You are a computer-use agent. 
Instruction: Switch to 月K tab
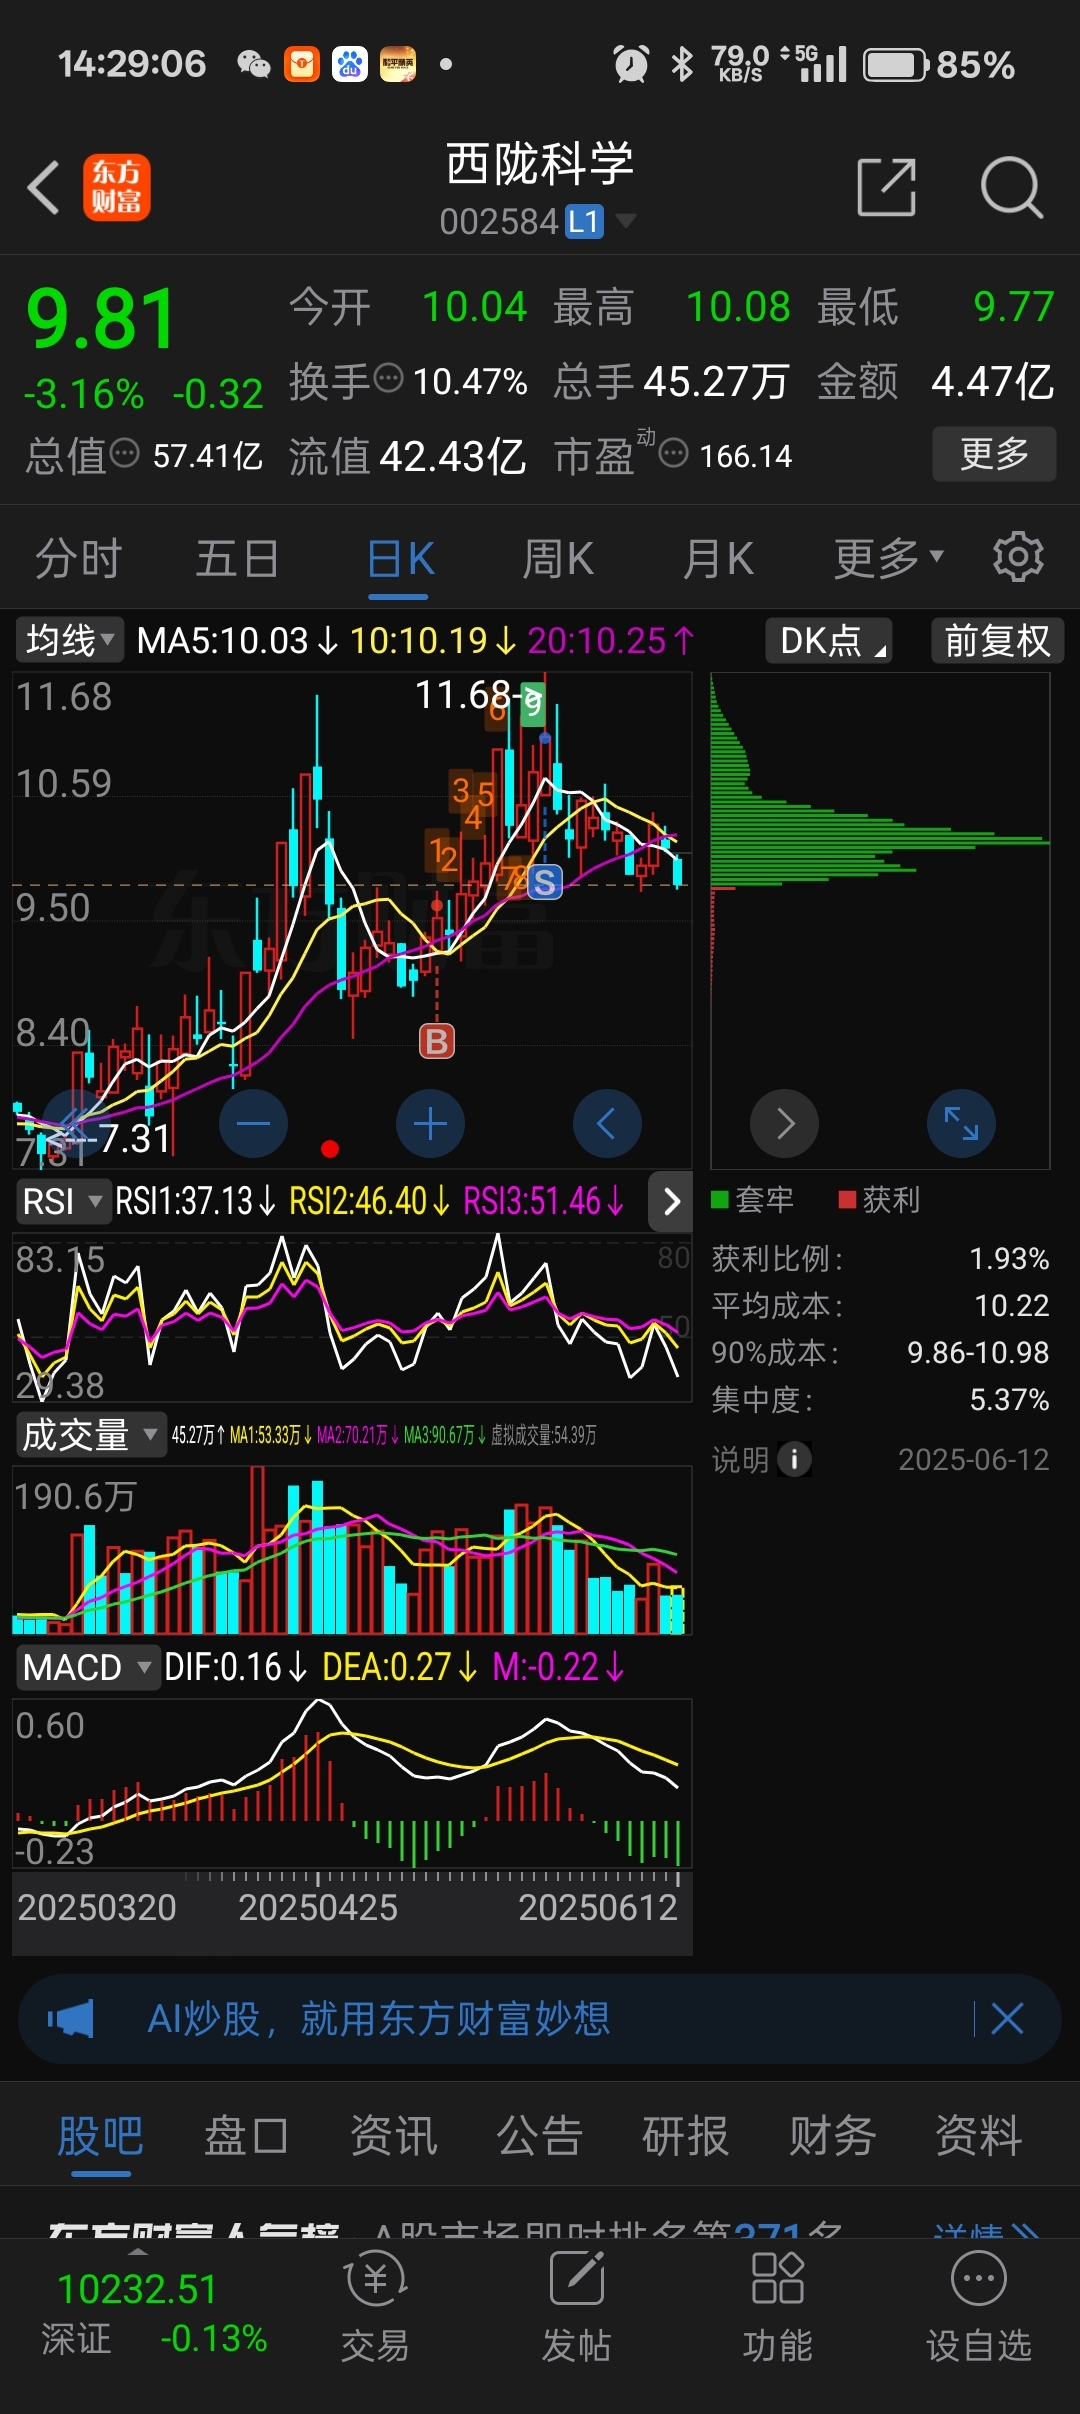pyautogui.click(x=718, y=558)
